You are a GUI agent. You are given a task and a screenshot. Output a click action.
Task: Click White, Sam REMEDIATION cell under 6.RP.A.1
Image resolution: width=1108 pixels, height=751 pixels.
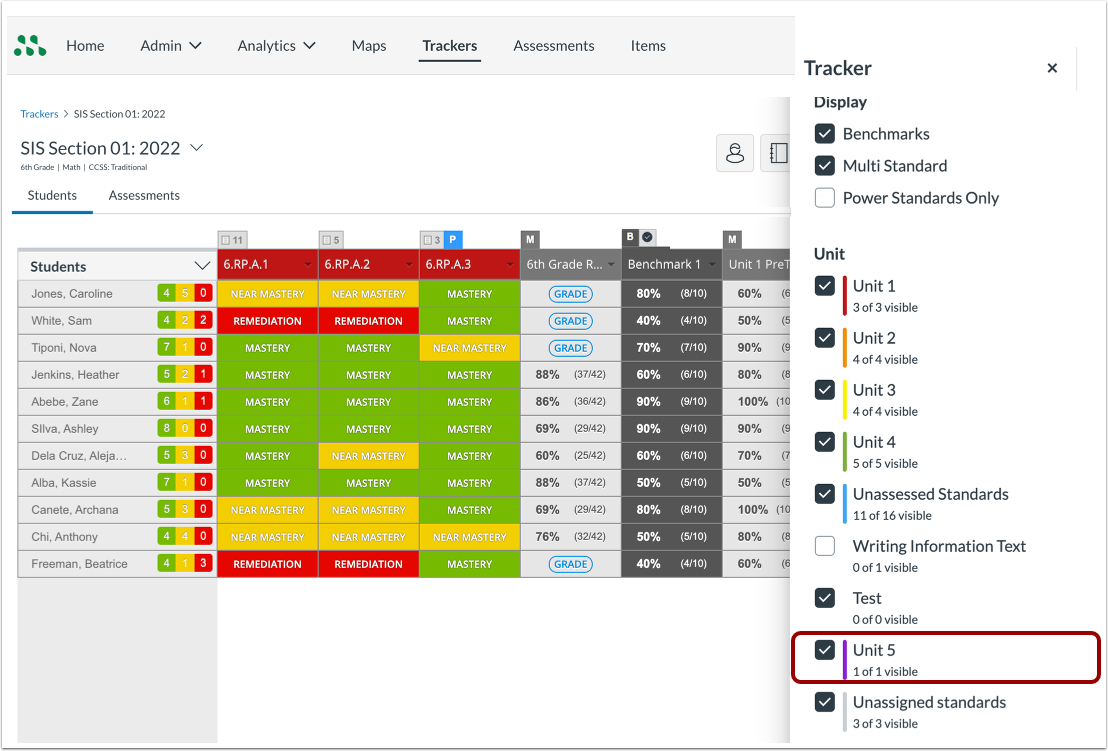click(x=267, y=321)
